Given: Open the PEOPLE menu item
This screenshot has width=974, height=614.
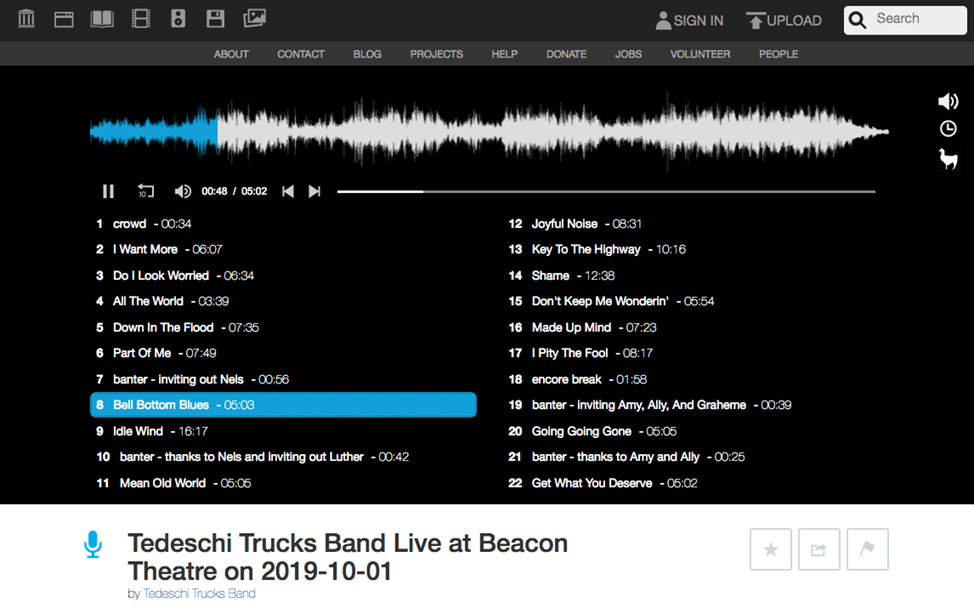Looking at the screenshot, I should 778,54.
